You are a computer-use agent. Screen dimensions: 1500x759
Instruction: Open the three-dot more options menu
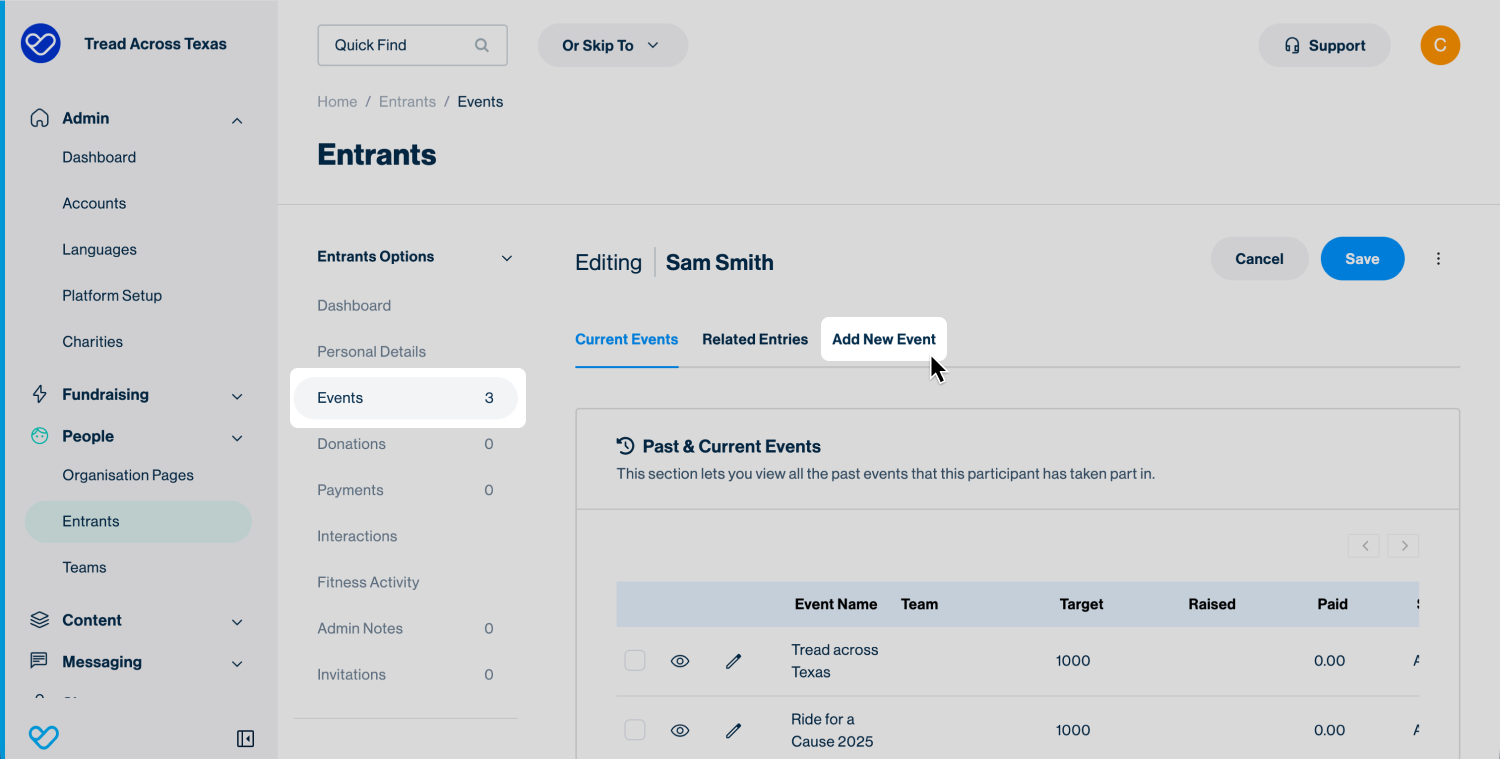(1438, 259)
